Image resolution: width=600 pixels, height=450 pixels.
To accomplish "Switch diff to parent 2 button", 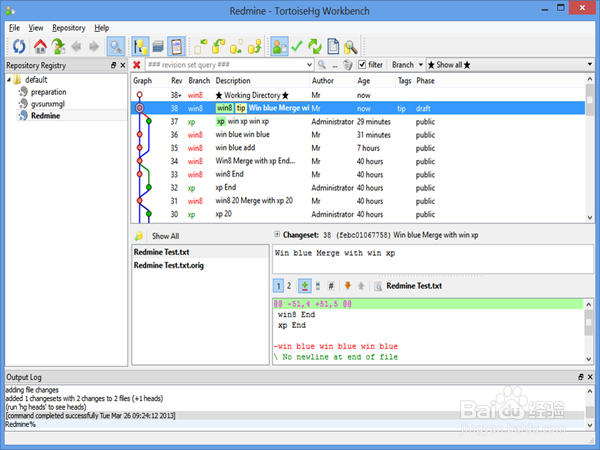I will (x=289, y=286).
